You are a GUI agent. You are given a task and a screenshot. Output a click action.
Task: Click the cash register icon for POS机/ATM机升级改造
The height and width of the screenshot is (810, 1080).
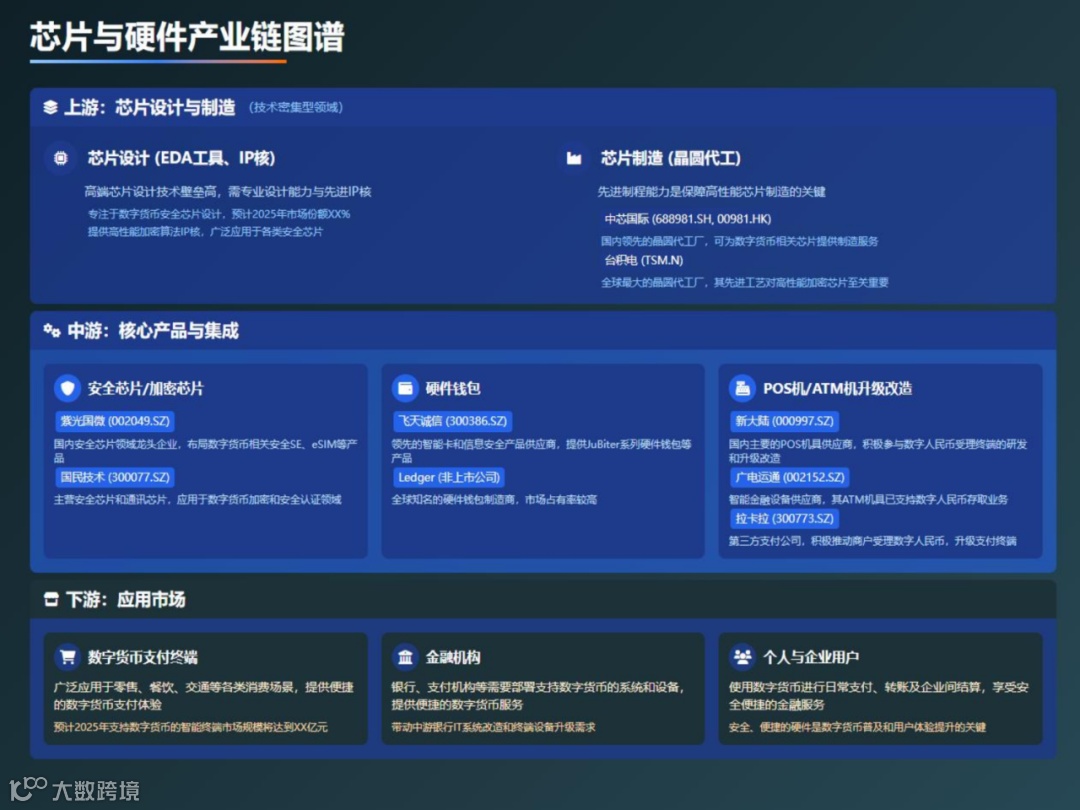pyautogui.click(x=742, y=388)
